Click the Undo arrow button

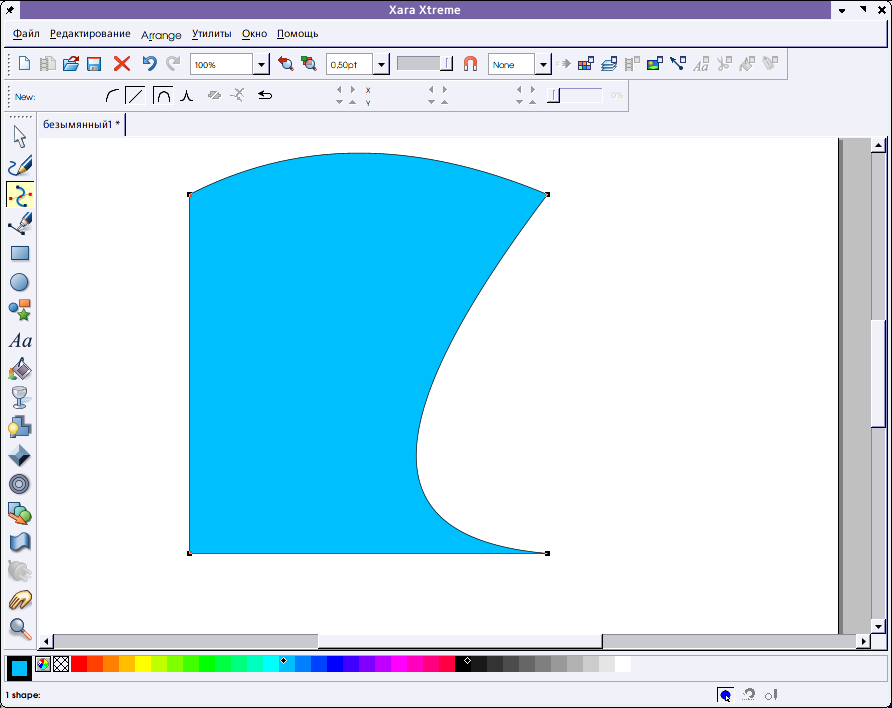click(x=149, y=64)
